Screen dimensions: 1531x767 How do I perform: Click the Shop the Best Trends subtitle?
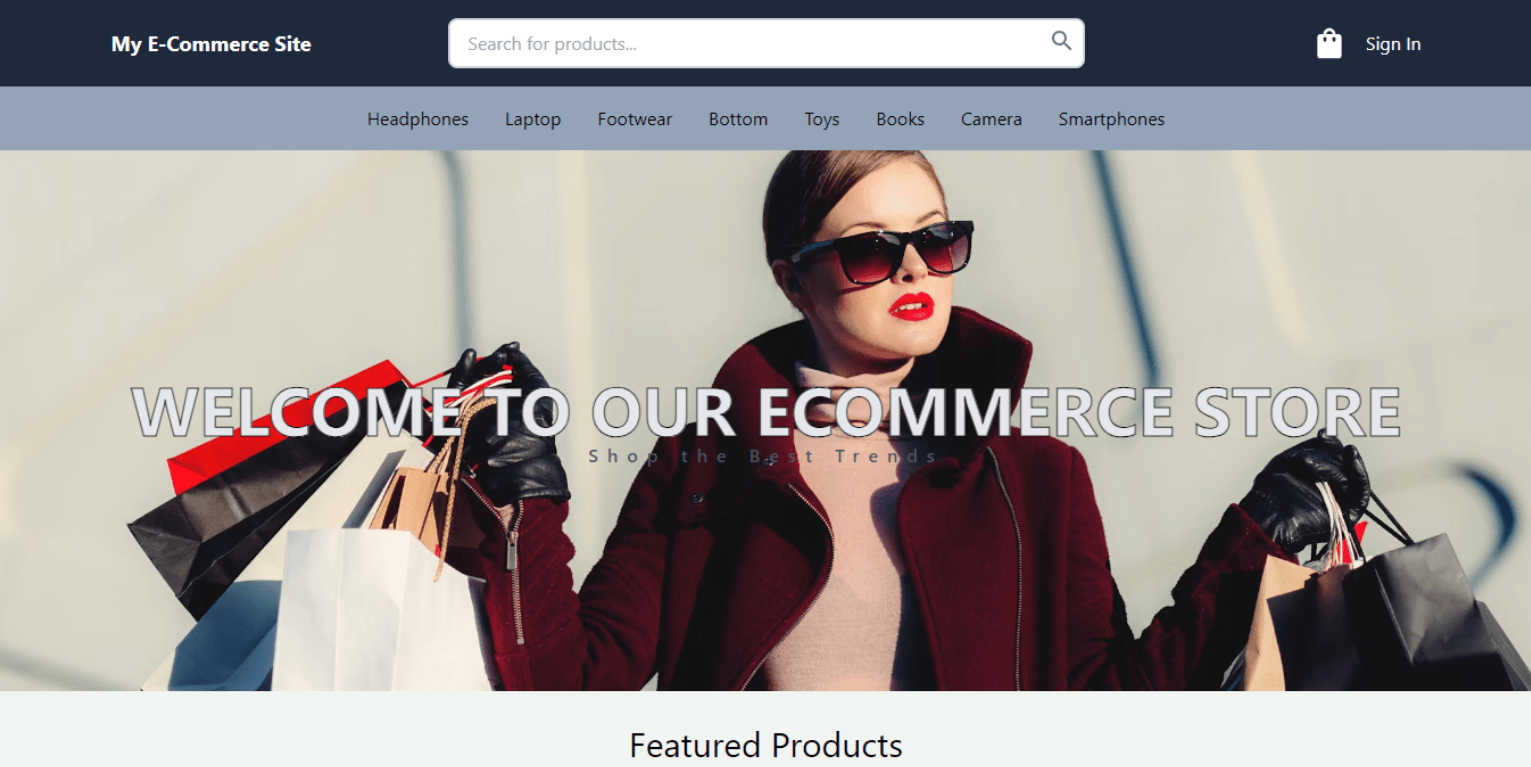click(x=762, y=456)
